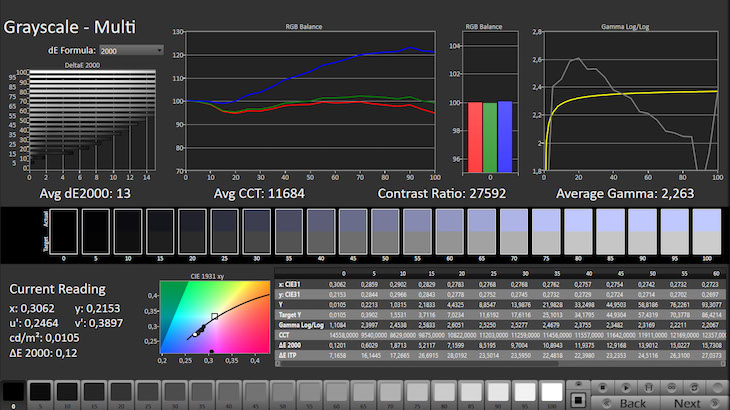730x410 pixels.
Task: Open the dE Formula dropdown
Action: pyautogui.click(x=131, y=49)
